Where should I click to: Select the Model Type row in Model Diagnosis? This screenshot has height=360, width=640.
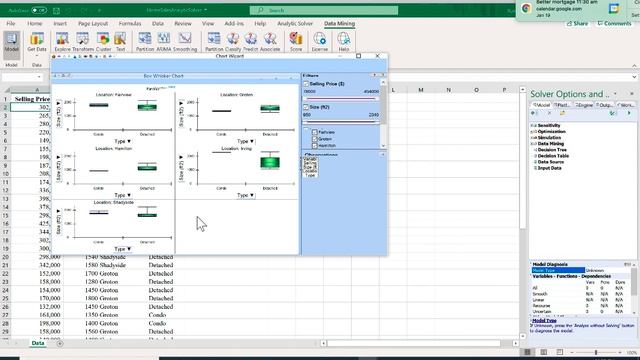coord(581,270)
